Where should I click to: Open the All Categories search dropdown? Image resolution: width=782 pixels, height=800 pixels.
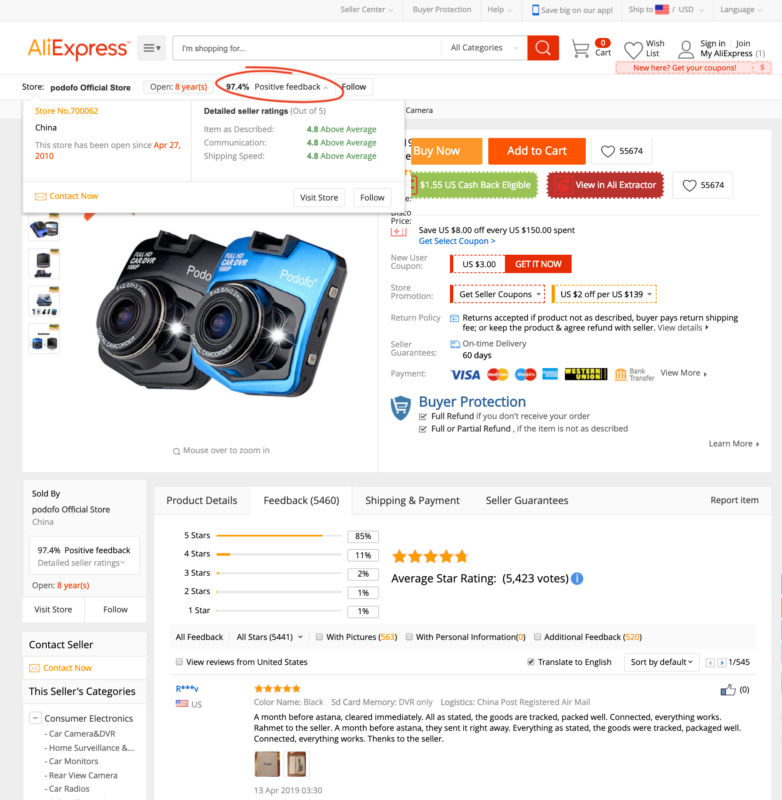[484, 48]
